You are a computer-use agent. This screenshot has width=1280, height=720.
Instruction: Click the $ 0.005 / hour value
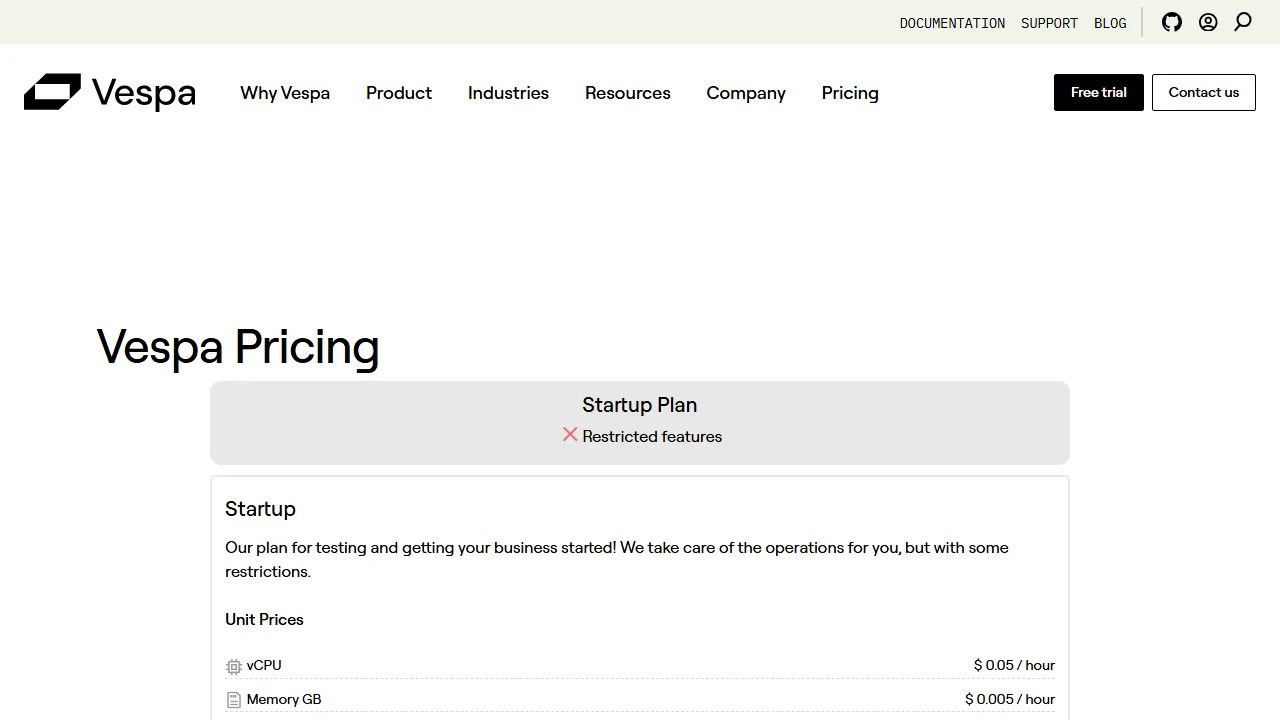click(1010, 699)
